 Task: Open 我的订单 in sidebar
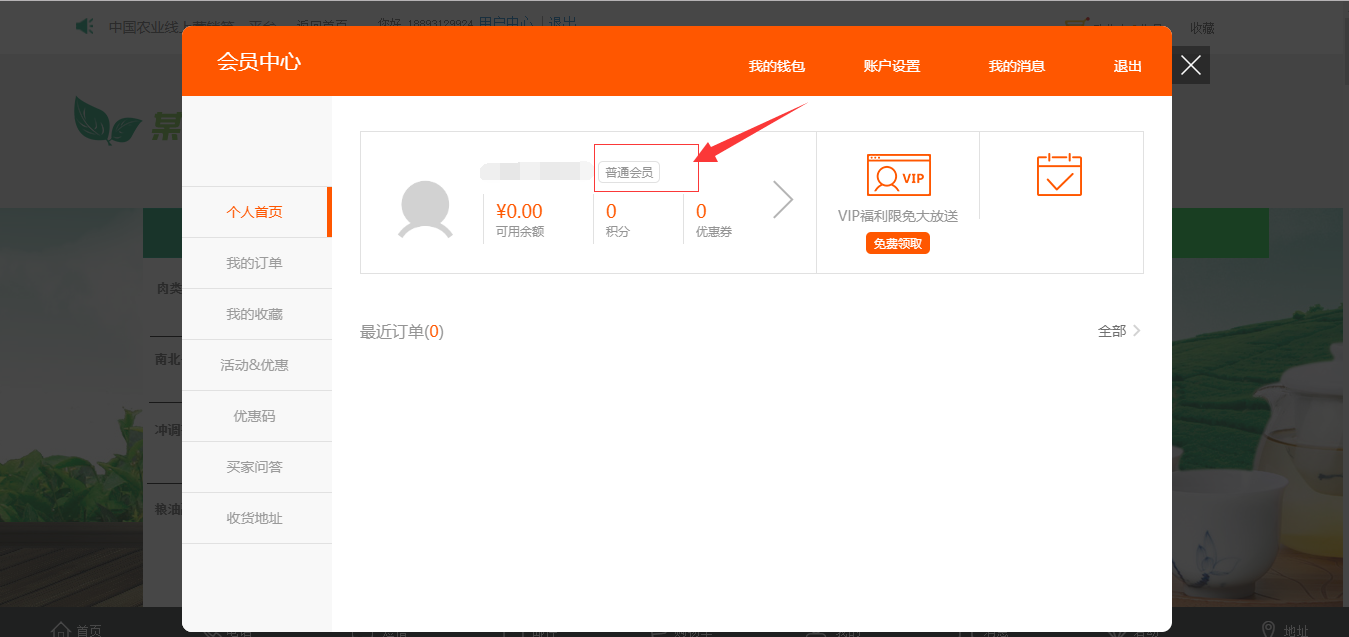254,263
